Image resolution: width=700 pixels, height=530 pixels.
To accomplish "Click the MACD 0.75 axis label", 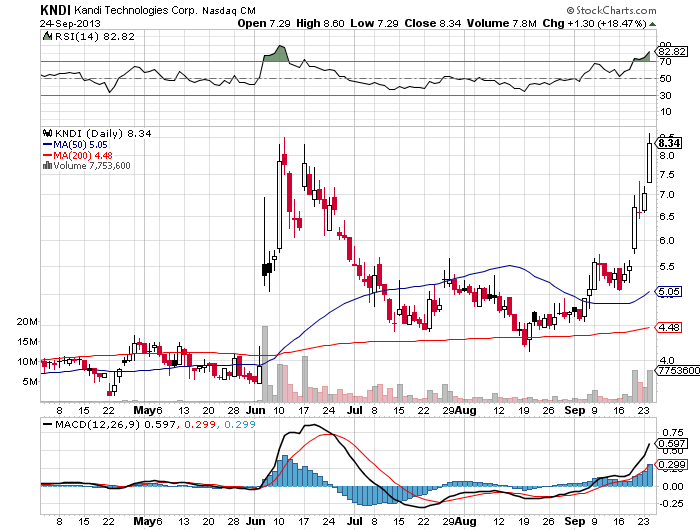I will 673,432.
